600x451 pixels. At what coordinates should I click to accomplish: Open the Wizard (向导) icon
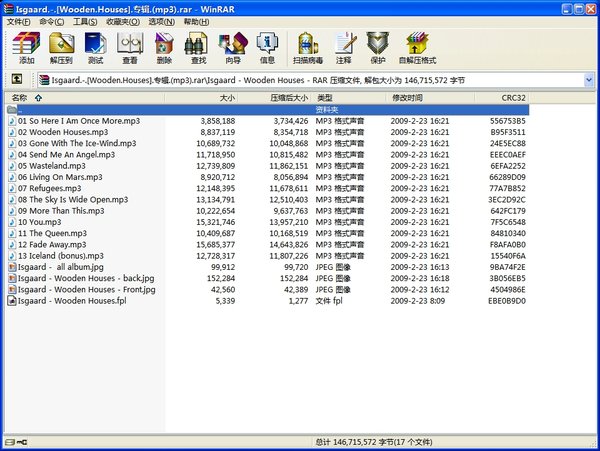233,48
